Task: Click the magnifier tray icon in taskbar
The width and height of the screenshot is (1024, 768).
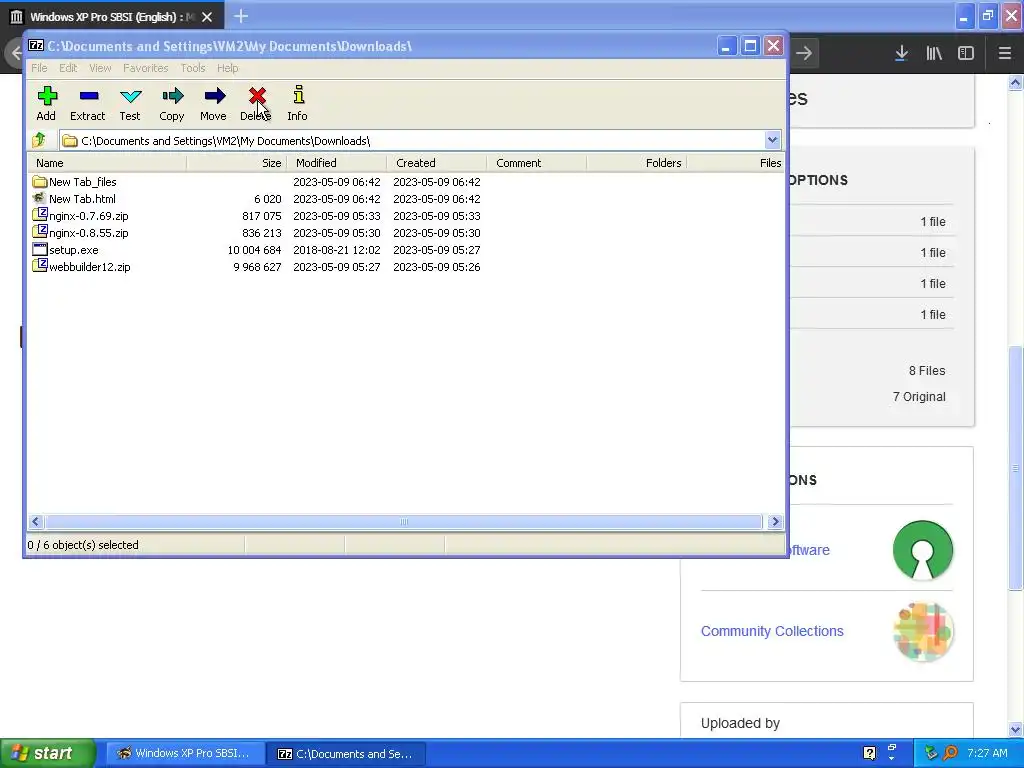Action: [x=950, y=753]
